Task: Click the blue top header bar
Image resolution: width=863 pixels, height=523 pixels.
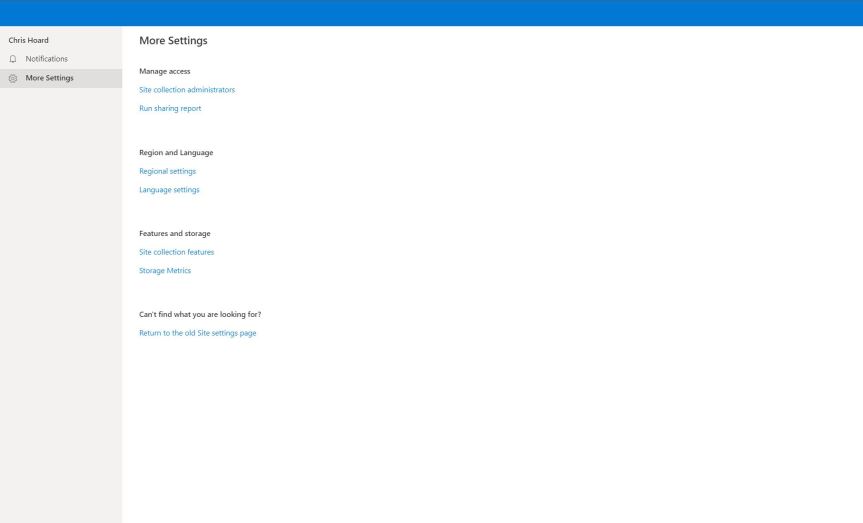Action: tap(431, 12)
